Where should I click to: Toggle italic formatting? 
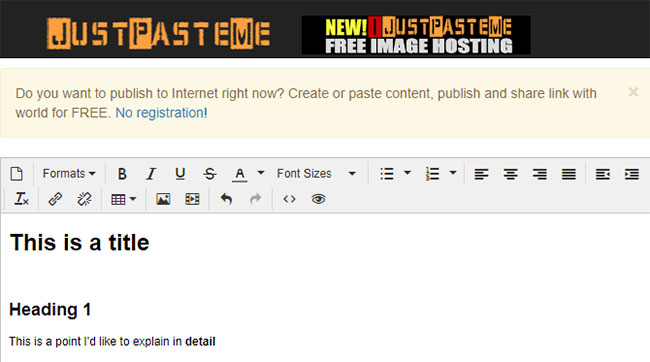click(x=151, y=174)
